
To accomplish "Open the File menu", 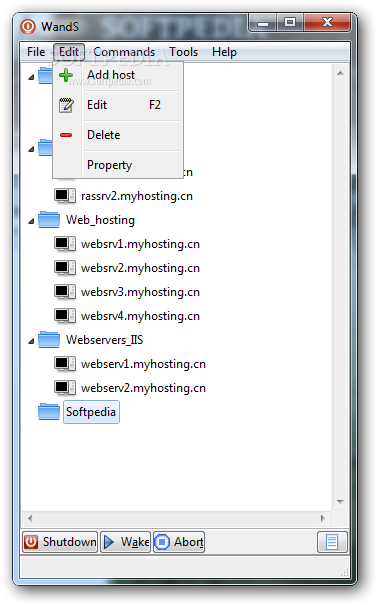I will (36, 52).
